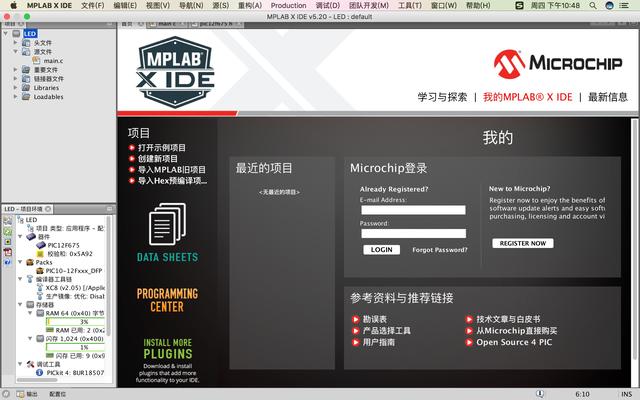Click the Microchip logo
The height and width of the screenshot is (400, 640).
(x=558, y=64)
